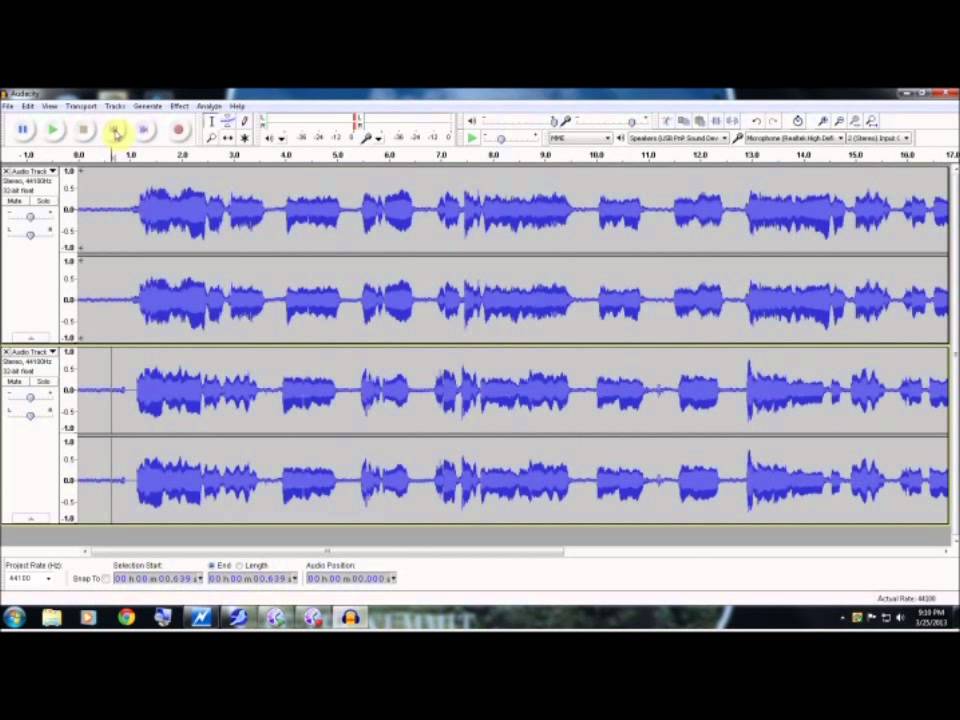Select the Length radio button
The height and width of the screenshot is (720, 960).
click(x=239, y=566)
